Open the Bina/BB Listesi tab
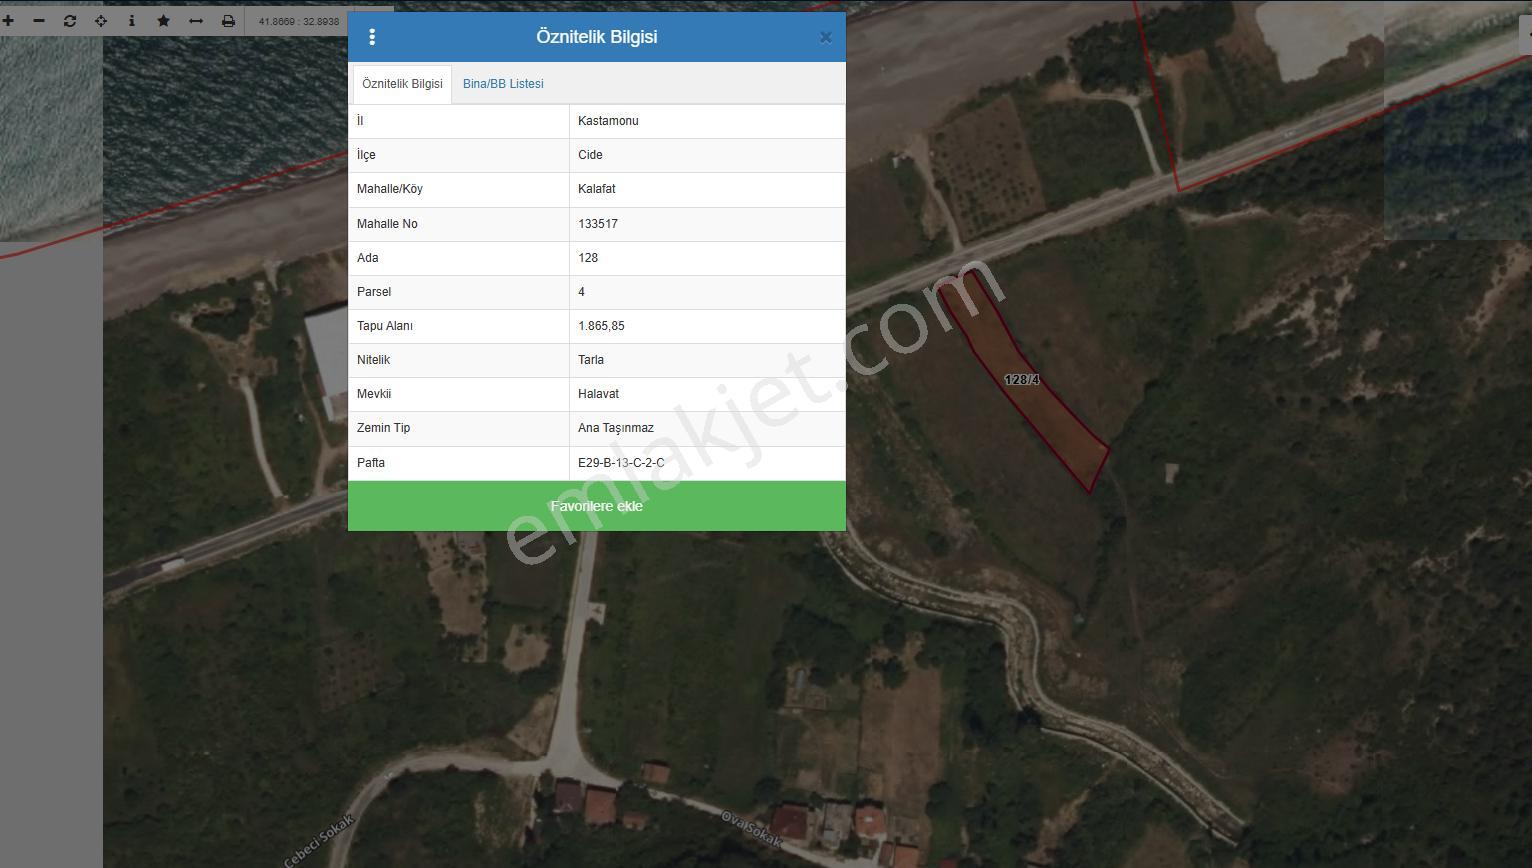The image size is (1532, 868). coord(503,84)
